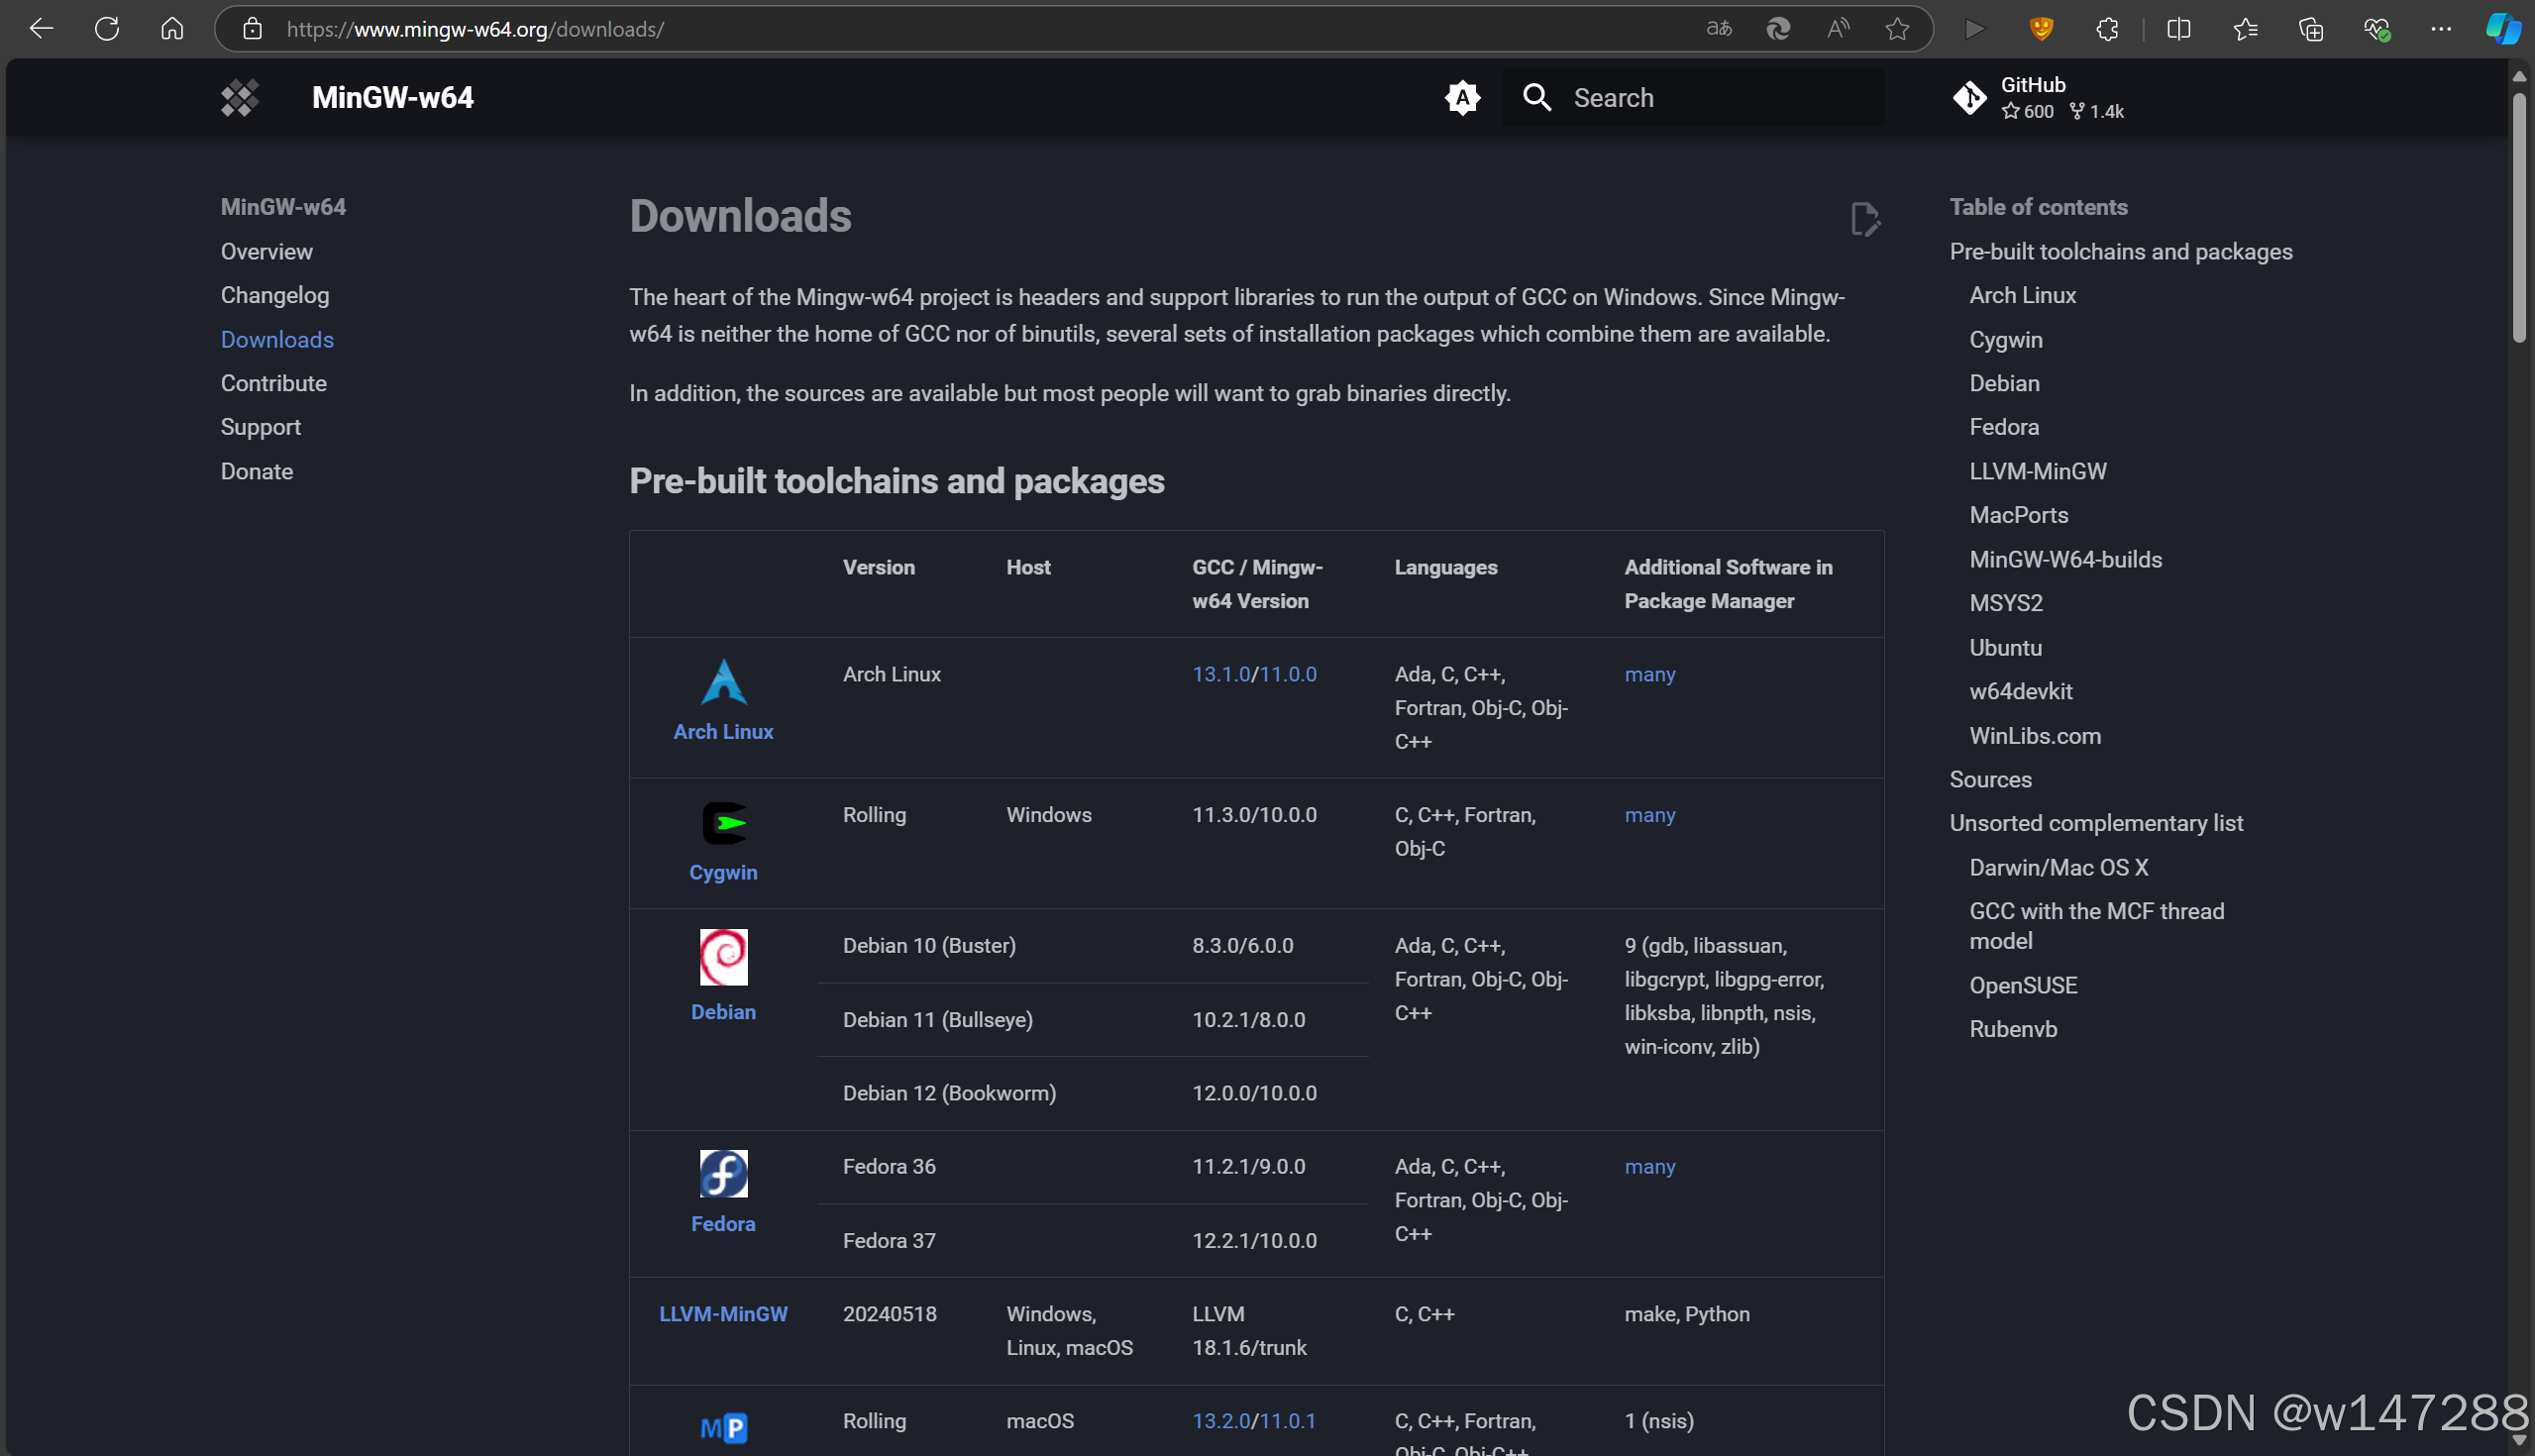Open browser extensions puzzle icon
Screen dimensions: 2535x1456
click(2107, 29)
